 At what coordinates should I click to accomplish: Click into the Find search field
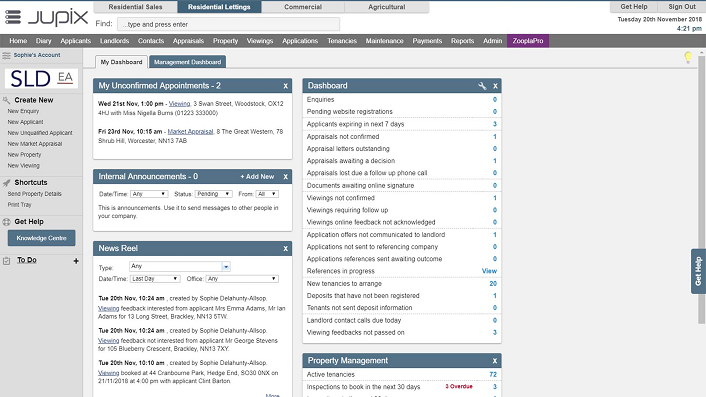pyautogui.click(x=228, y=24)
